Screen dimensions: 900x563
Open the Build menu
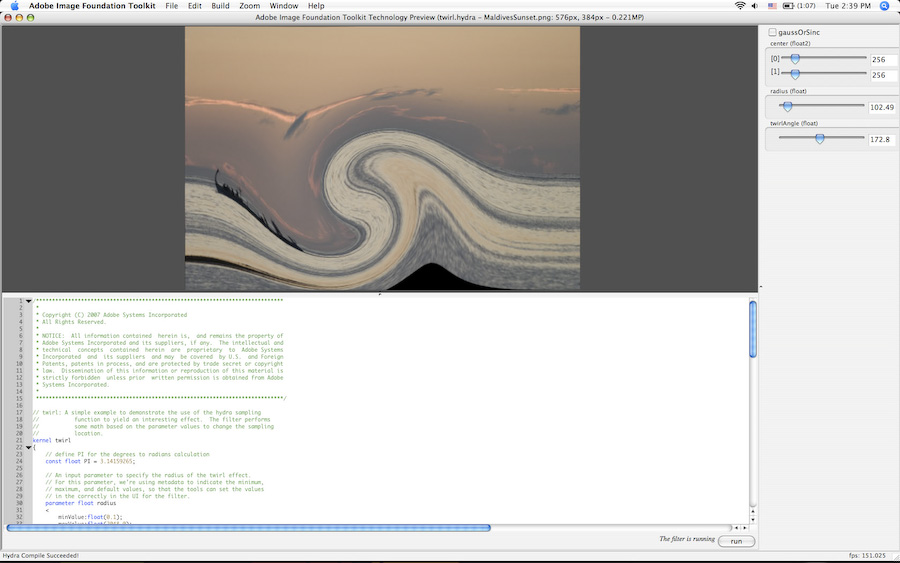click(220, 6)
